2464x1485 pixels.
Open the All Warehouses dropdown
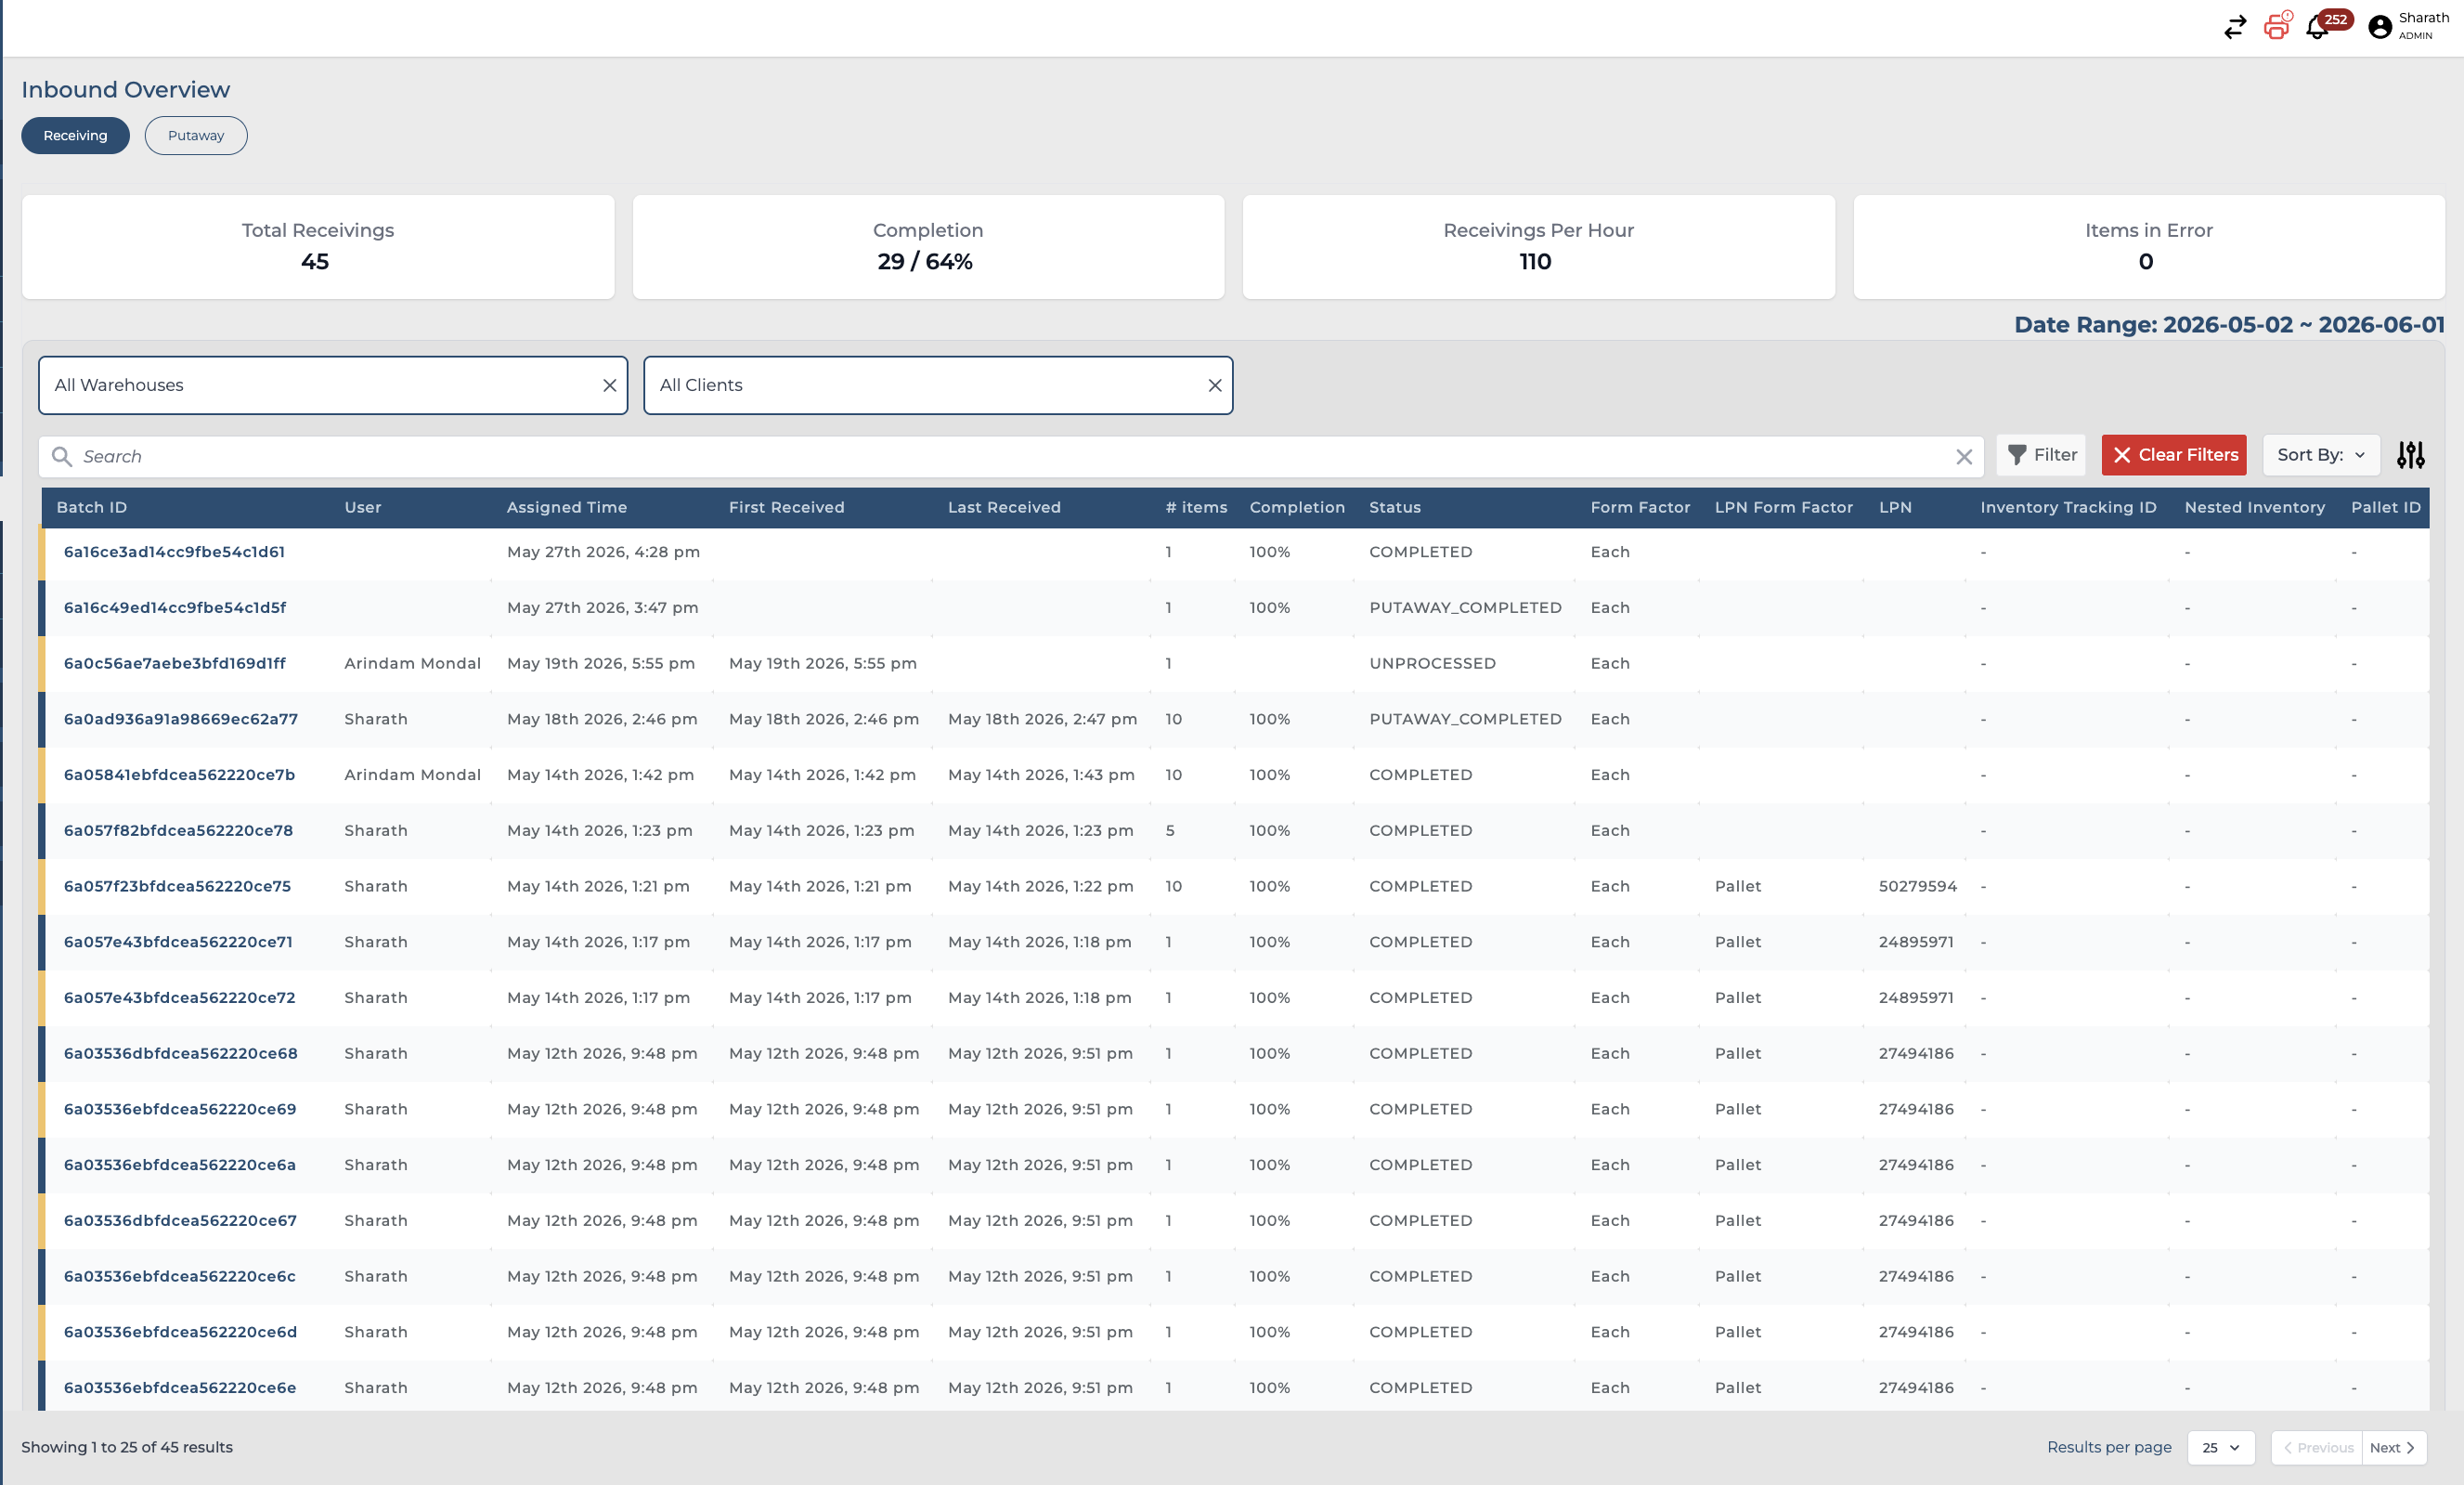coord(333,385)
